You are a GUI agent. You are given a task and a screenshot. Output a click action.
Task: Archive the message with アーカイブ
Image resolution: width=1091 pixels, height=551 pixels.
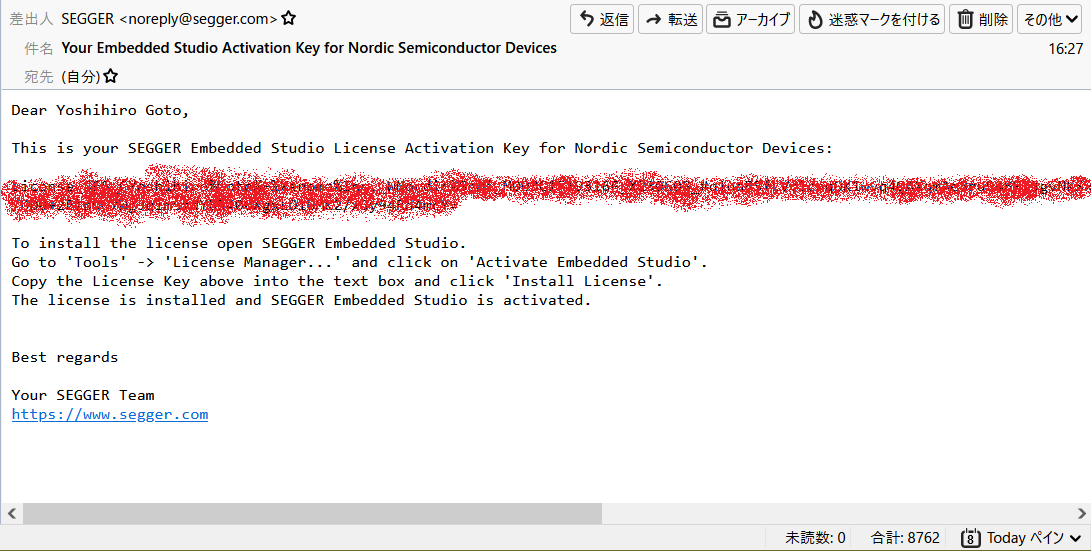(751, 19)
